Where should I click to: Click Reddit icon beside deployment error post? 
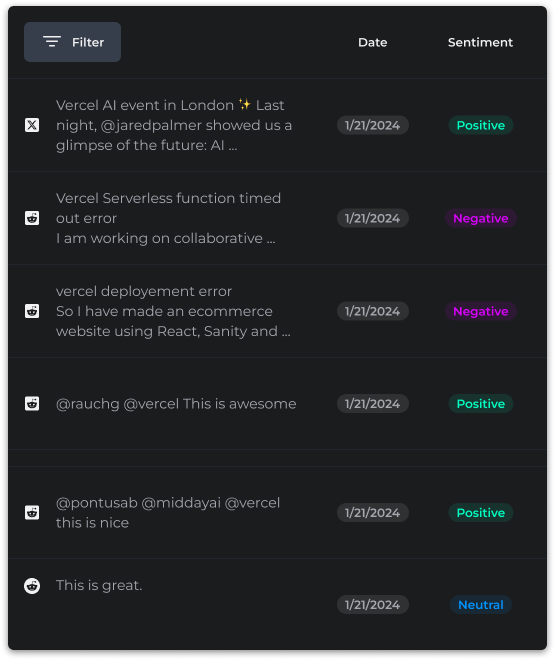pos(32,311)
